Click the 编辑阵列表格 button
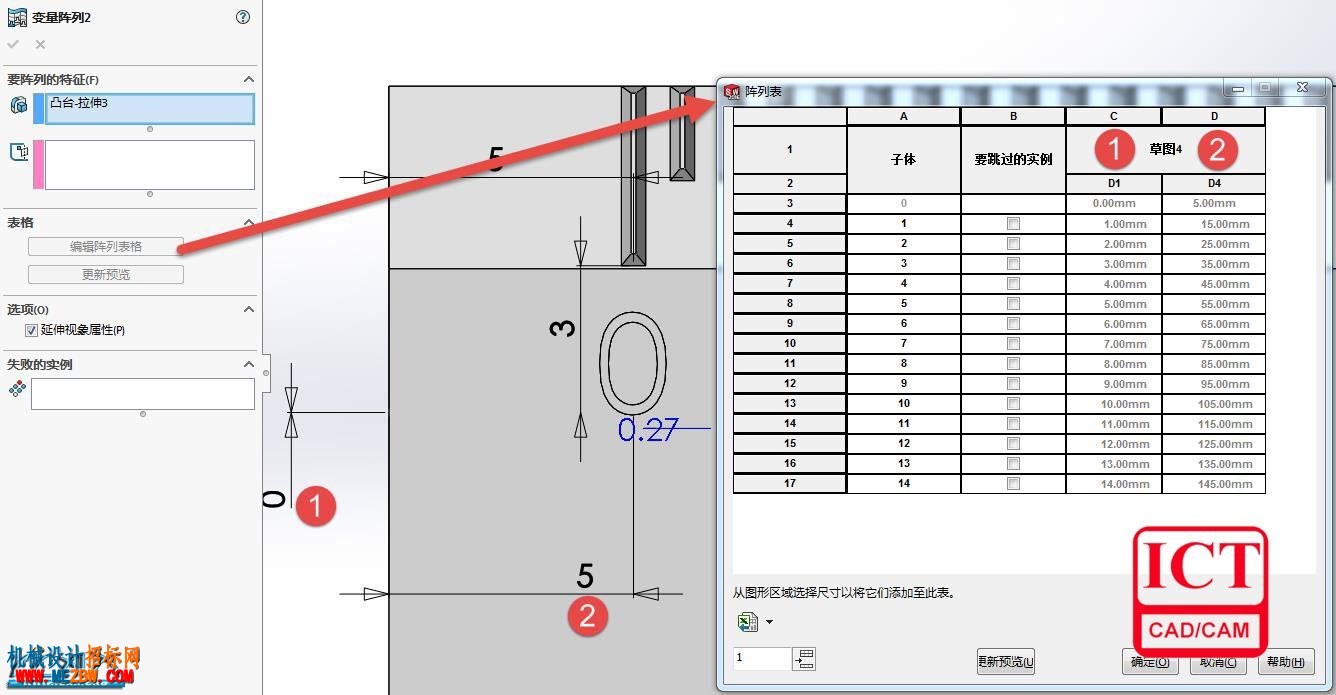This screenshot has height=695, width=1336. tap(106, 246)
